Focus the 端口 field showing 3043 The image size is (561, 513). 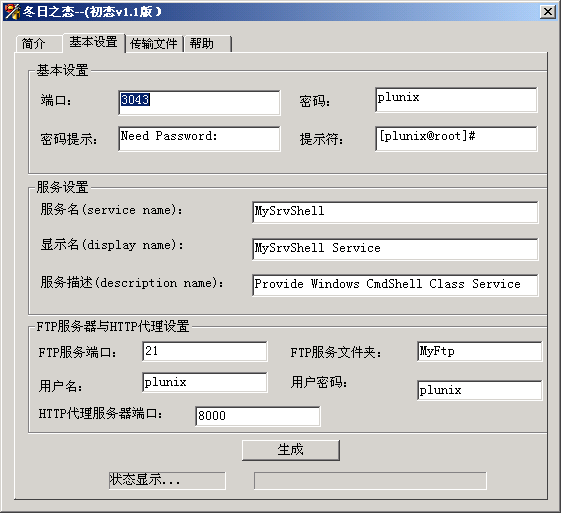199,103
